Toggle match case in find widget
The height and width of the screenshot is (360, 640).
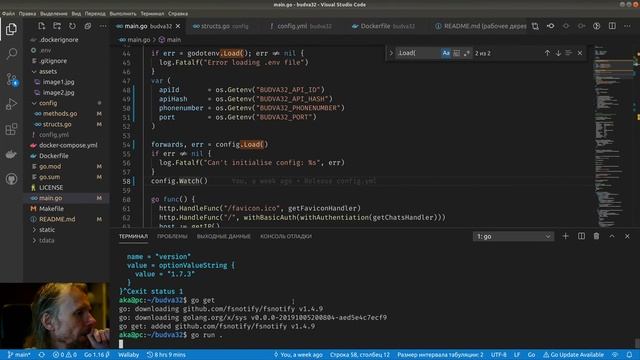(446, 53)
